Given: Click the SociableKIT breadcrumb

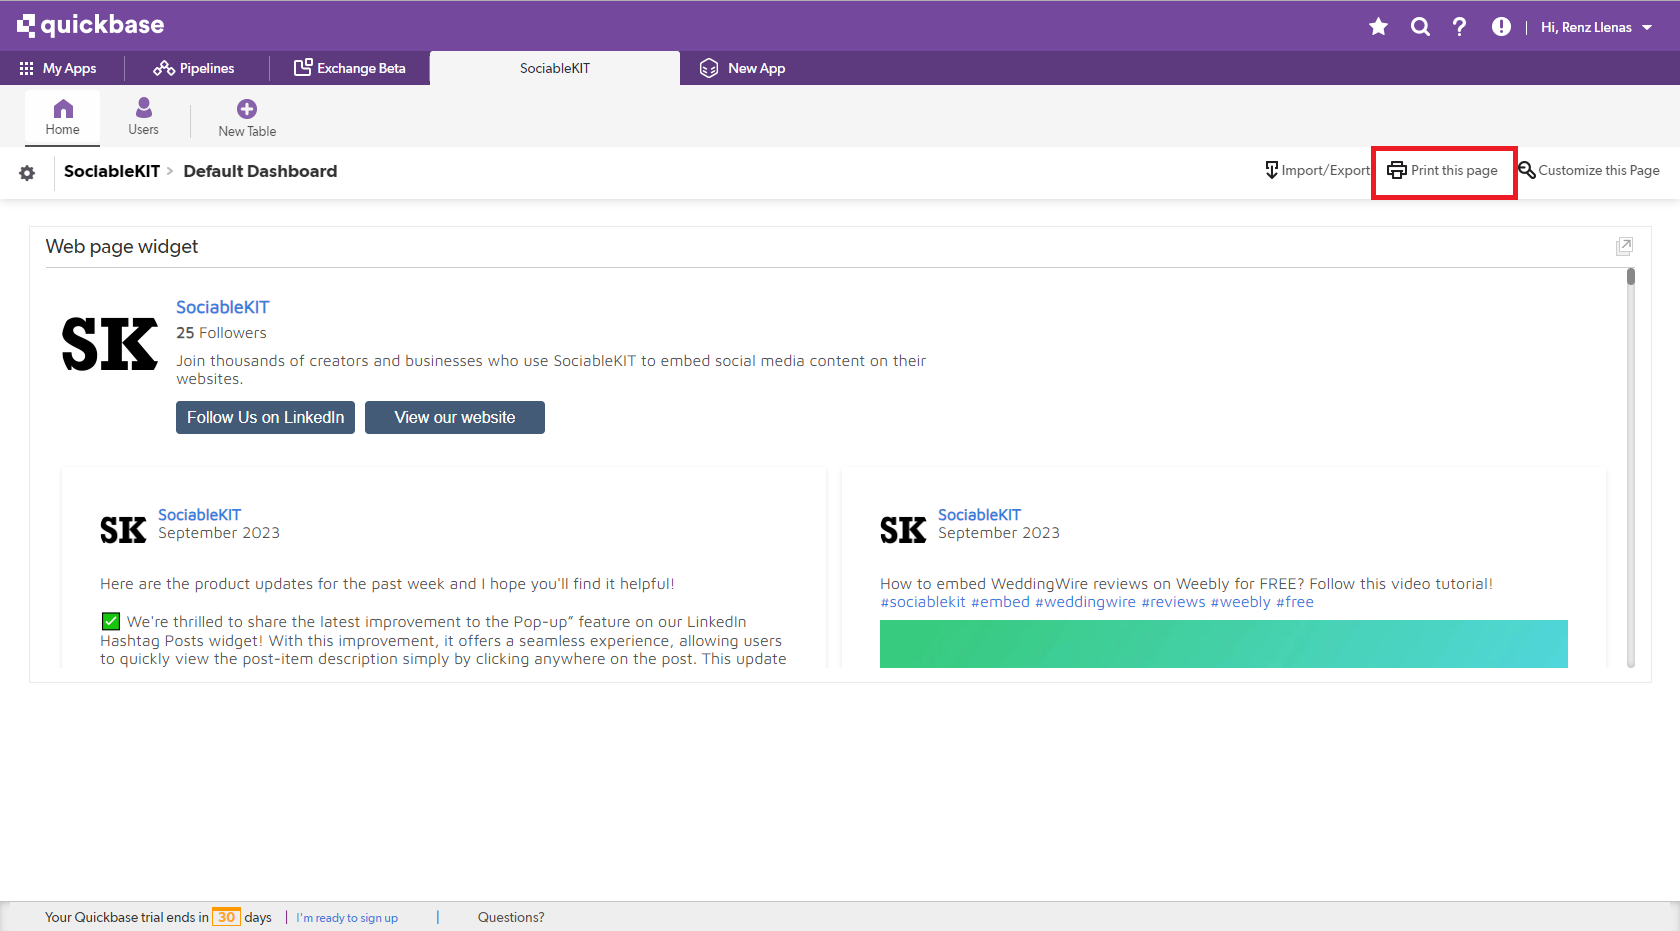Looking at the screenshot, I should pos(112,171).
